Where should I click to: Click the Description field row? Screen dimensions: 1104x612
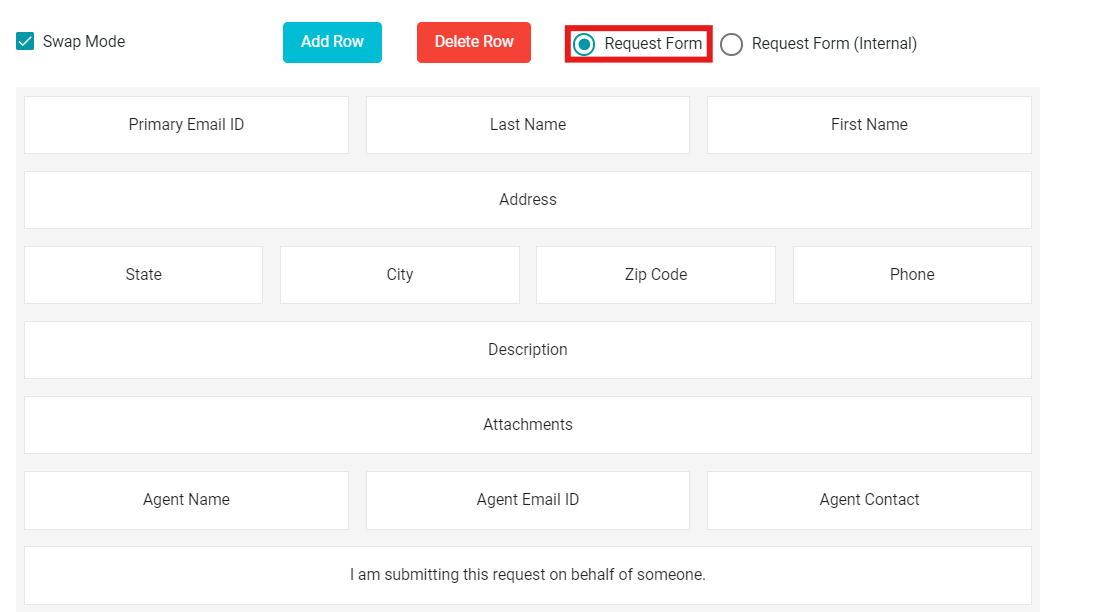(528, 350)
